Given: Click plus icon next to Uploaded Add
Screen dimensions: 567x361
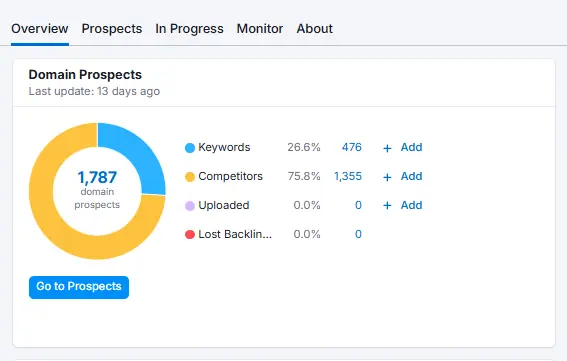Looking at the screenshot, I should pos(387,205).
